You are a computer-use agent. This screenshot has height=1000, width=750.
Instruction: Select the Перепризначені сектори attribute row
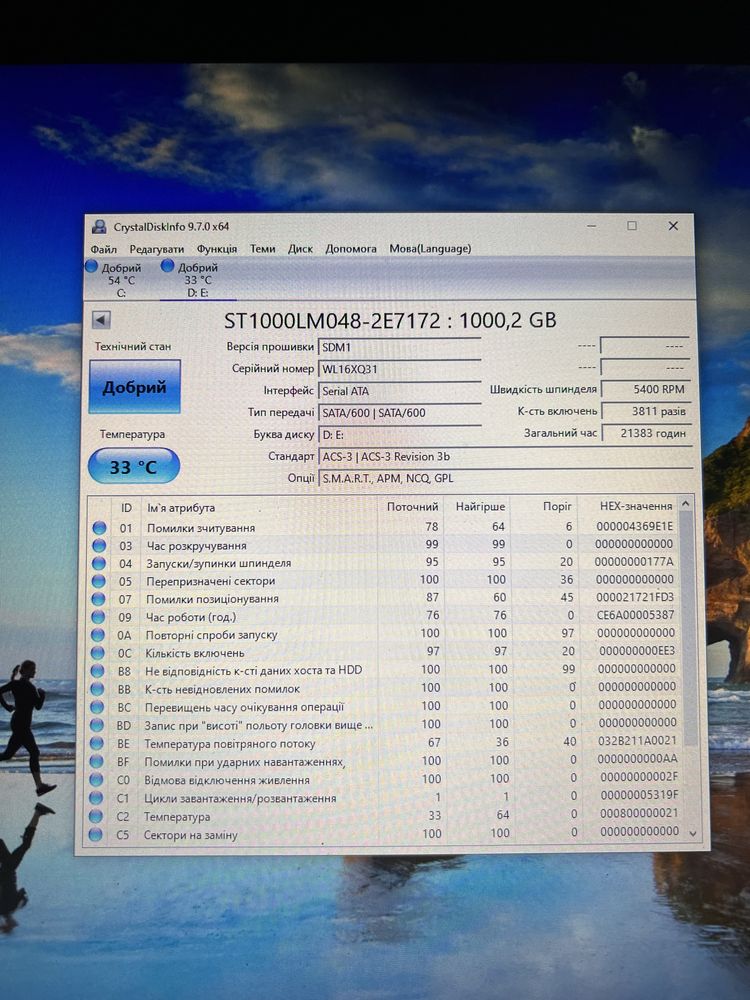tap(385, 581)
